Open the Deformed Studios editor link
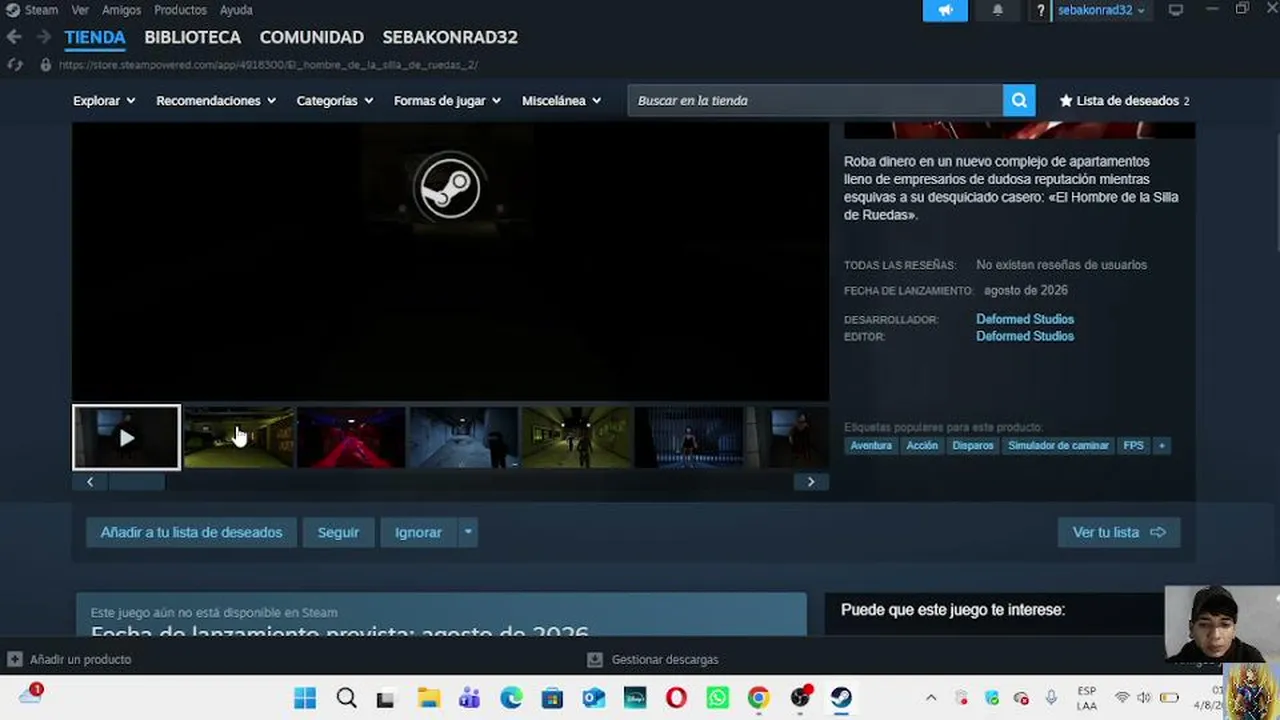 1025,336
